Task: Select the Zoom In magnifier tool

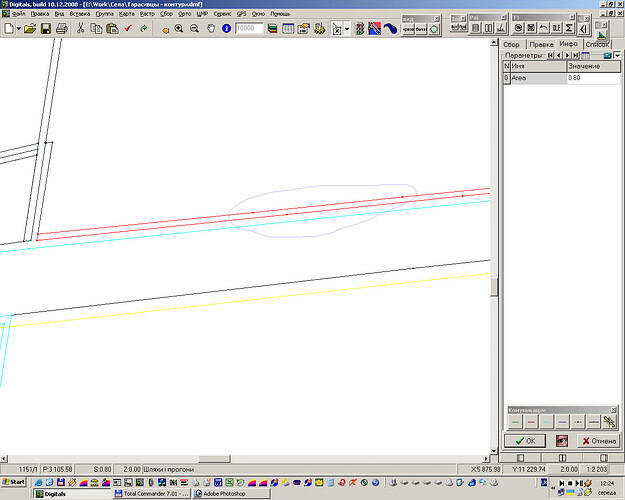Action: [x=179, y=29]
